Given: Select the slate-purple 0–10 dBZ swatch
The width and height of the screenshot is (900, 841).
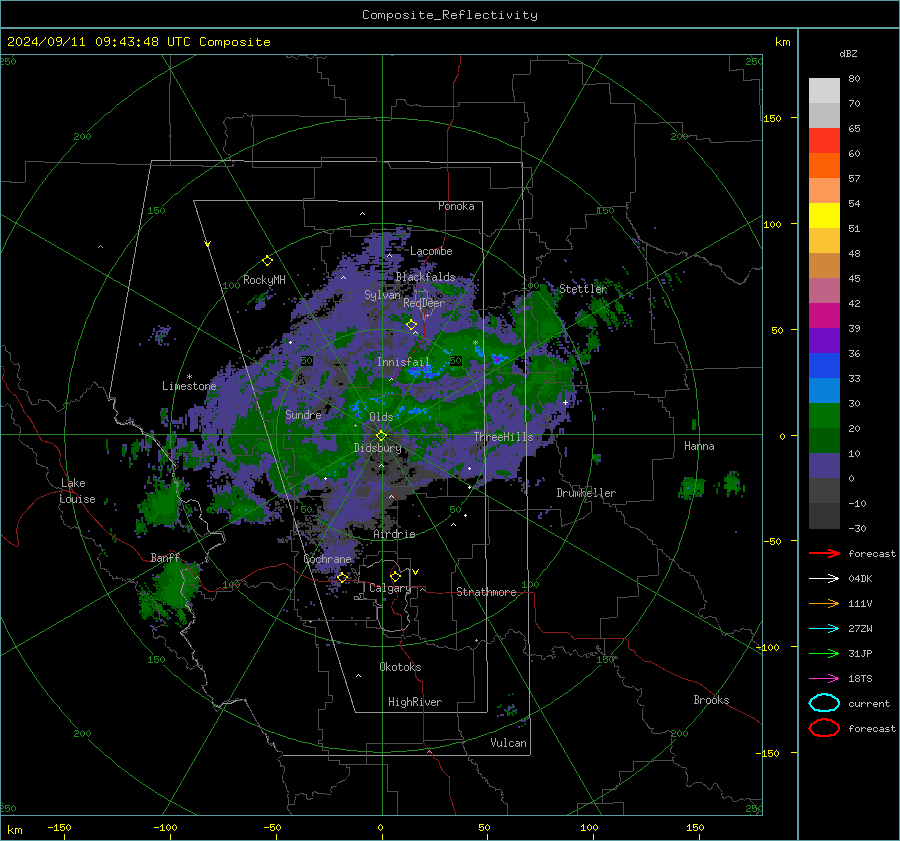Looking at the screenshot, I should click(824, 466).
